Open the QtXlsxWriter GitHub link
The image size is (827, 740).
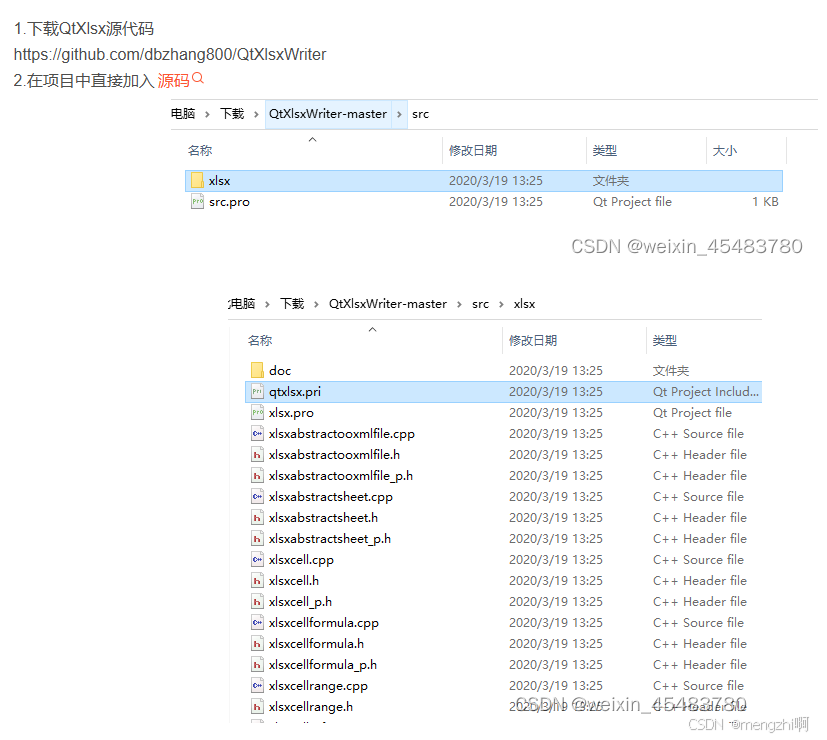tap(170, 55)
